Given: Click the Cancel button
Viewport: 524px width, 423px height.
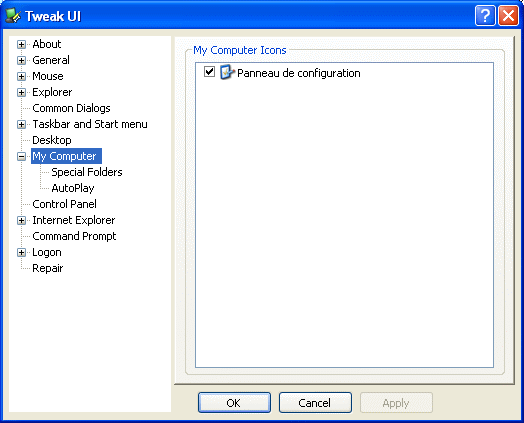Looking at the screenshot, I should [315, 403].
